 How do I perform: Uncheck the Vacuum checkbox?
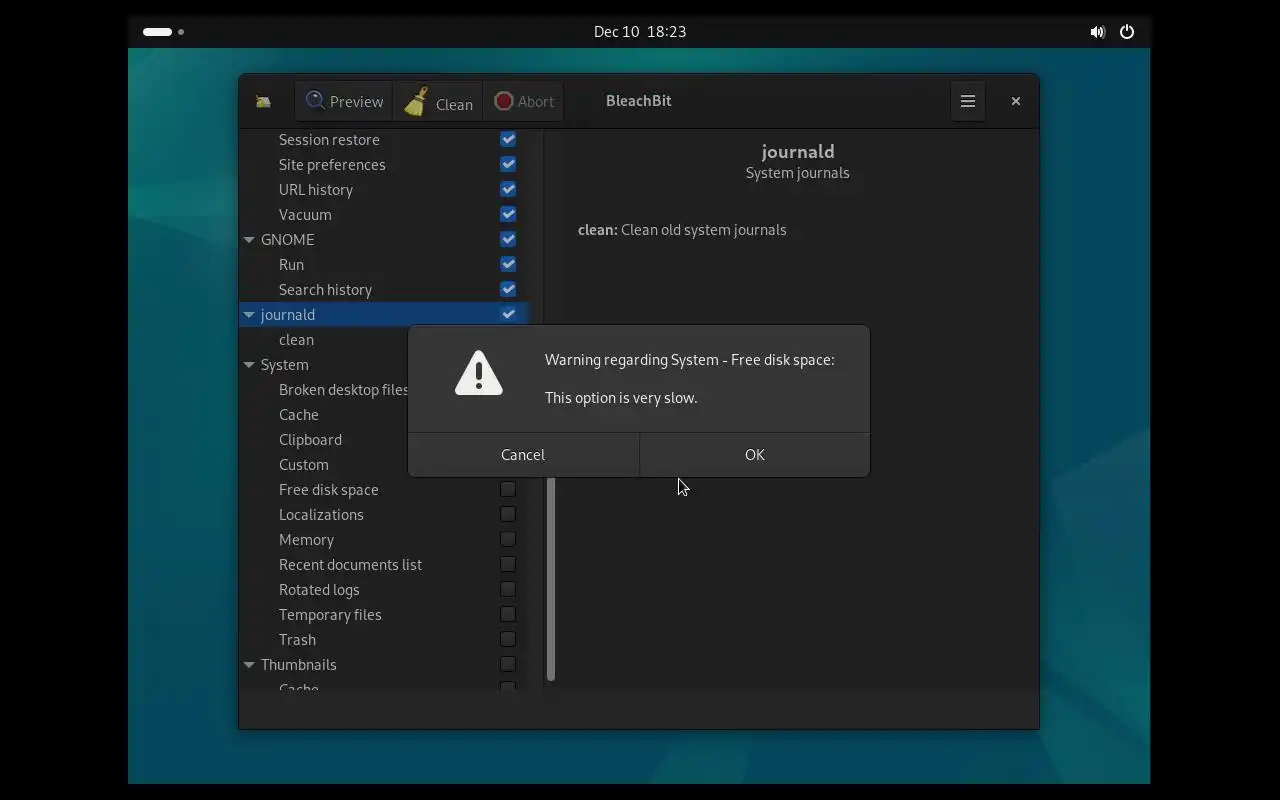pos(508,214)
